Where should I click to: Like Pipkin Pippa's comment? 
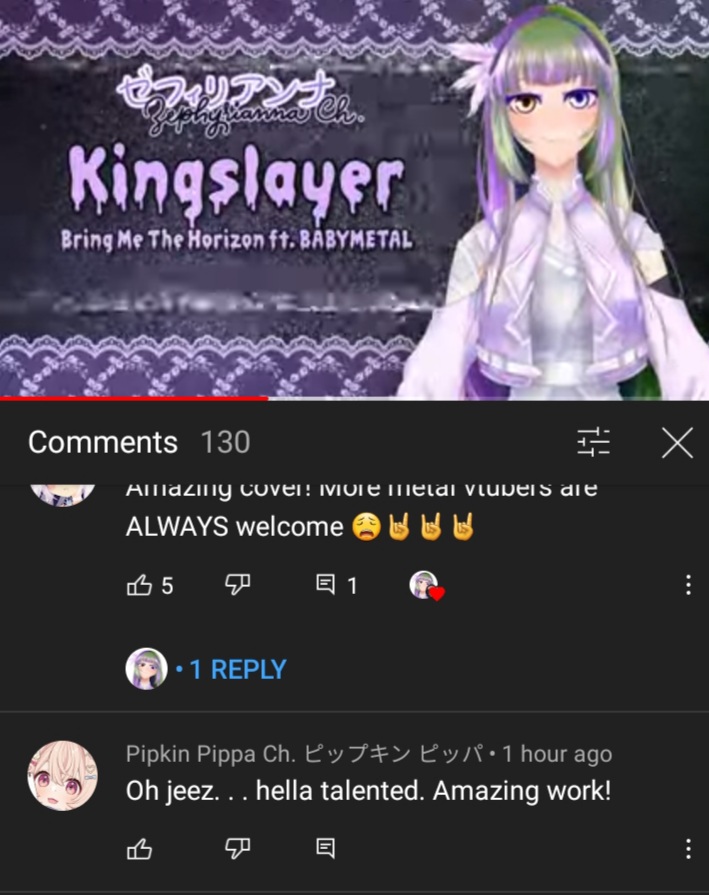click(x=139, y=849)
